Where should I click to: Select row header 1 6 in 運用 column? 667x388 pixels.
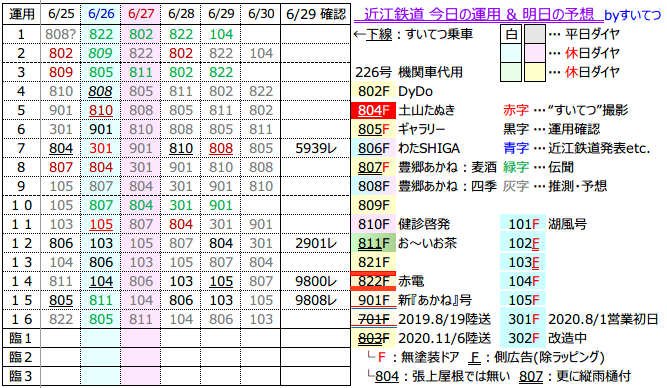click(x=22, y=319)
